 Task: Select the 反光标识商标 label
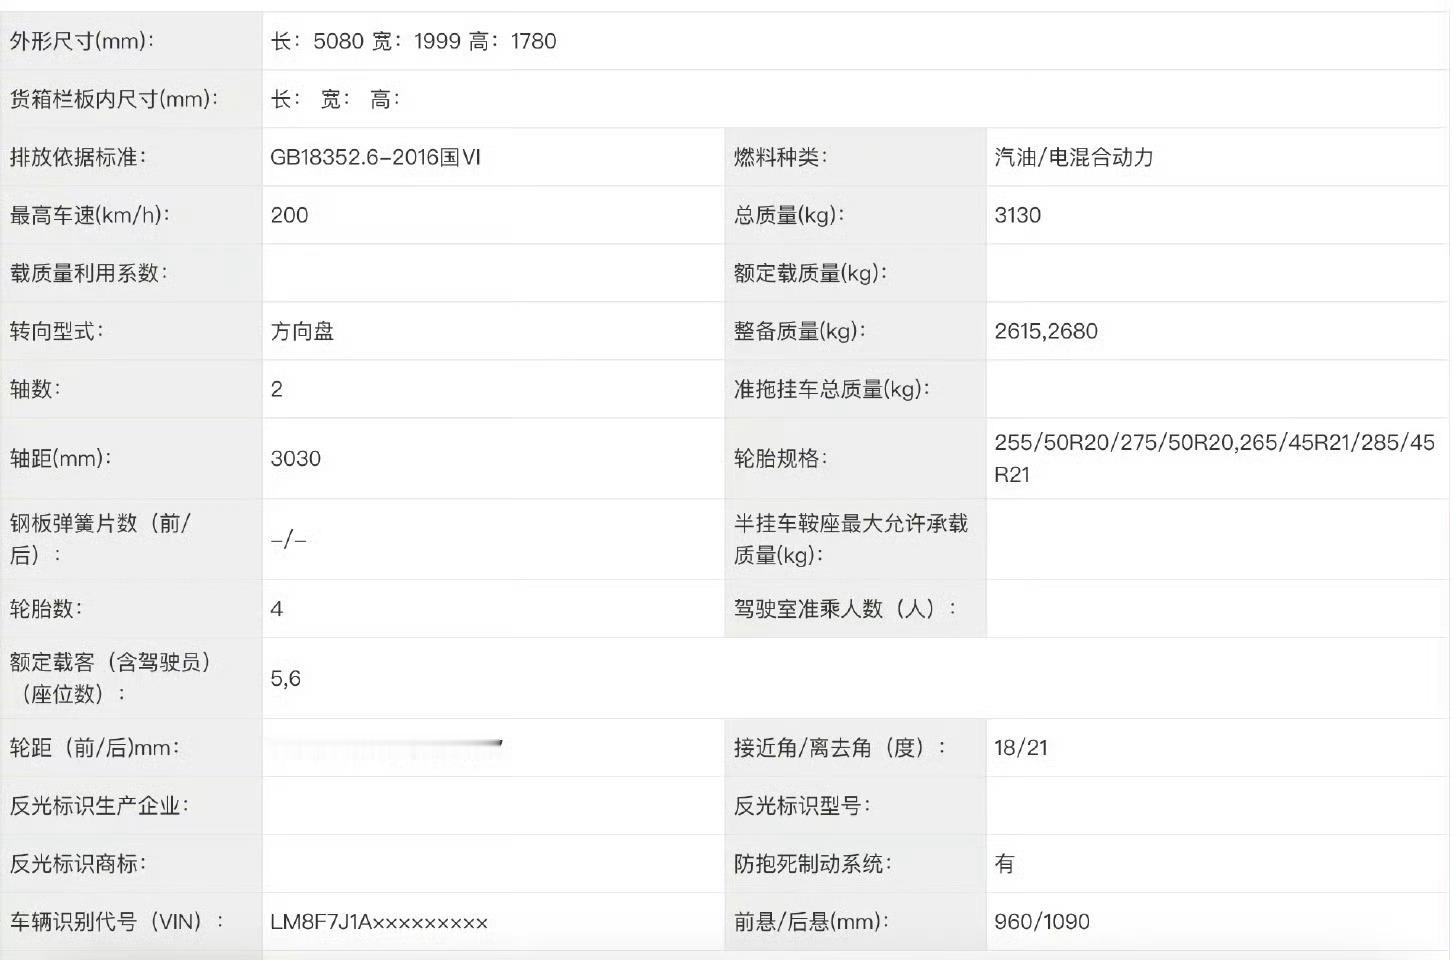(78, 864)
